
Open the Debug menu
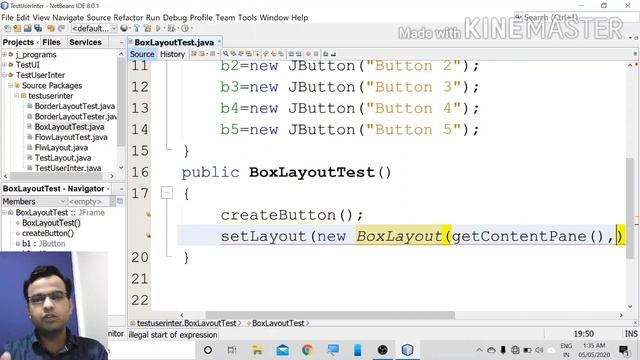point(175,18)
